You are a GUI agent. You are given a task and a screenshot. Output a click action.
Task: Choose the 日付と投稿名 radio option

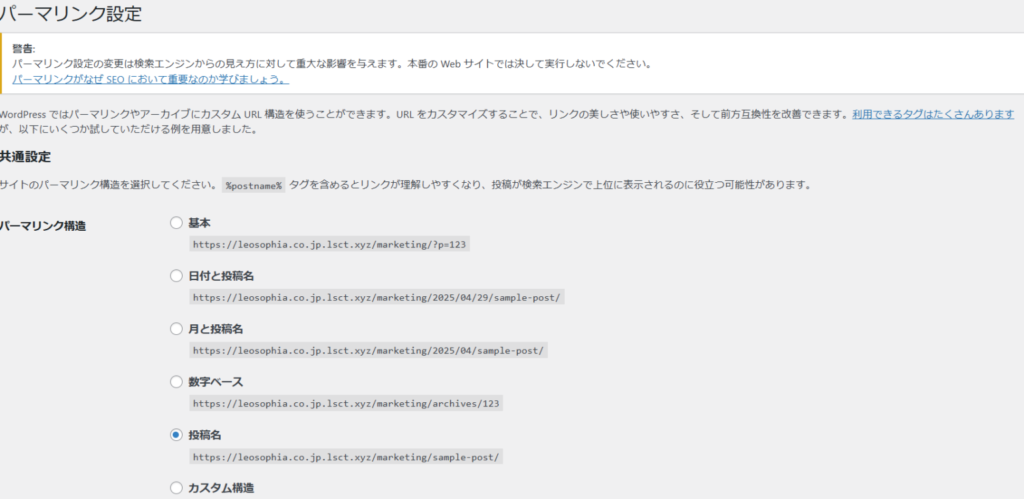click(176, 276)
